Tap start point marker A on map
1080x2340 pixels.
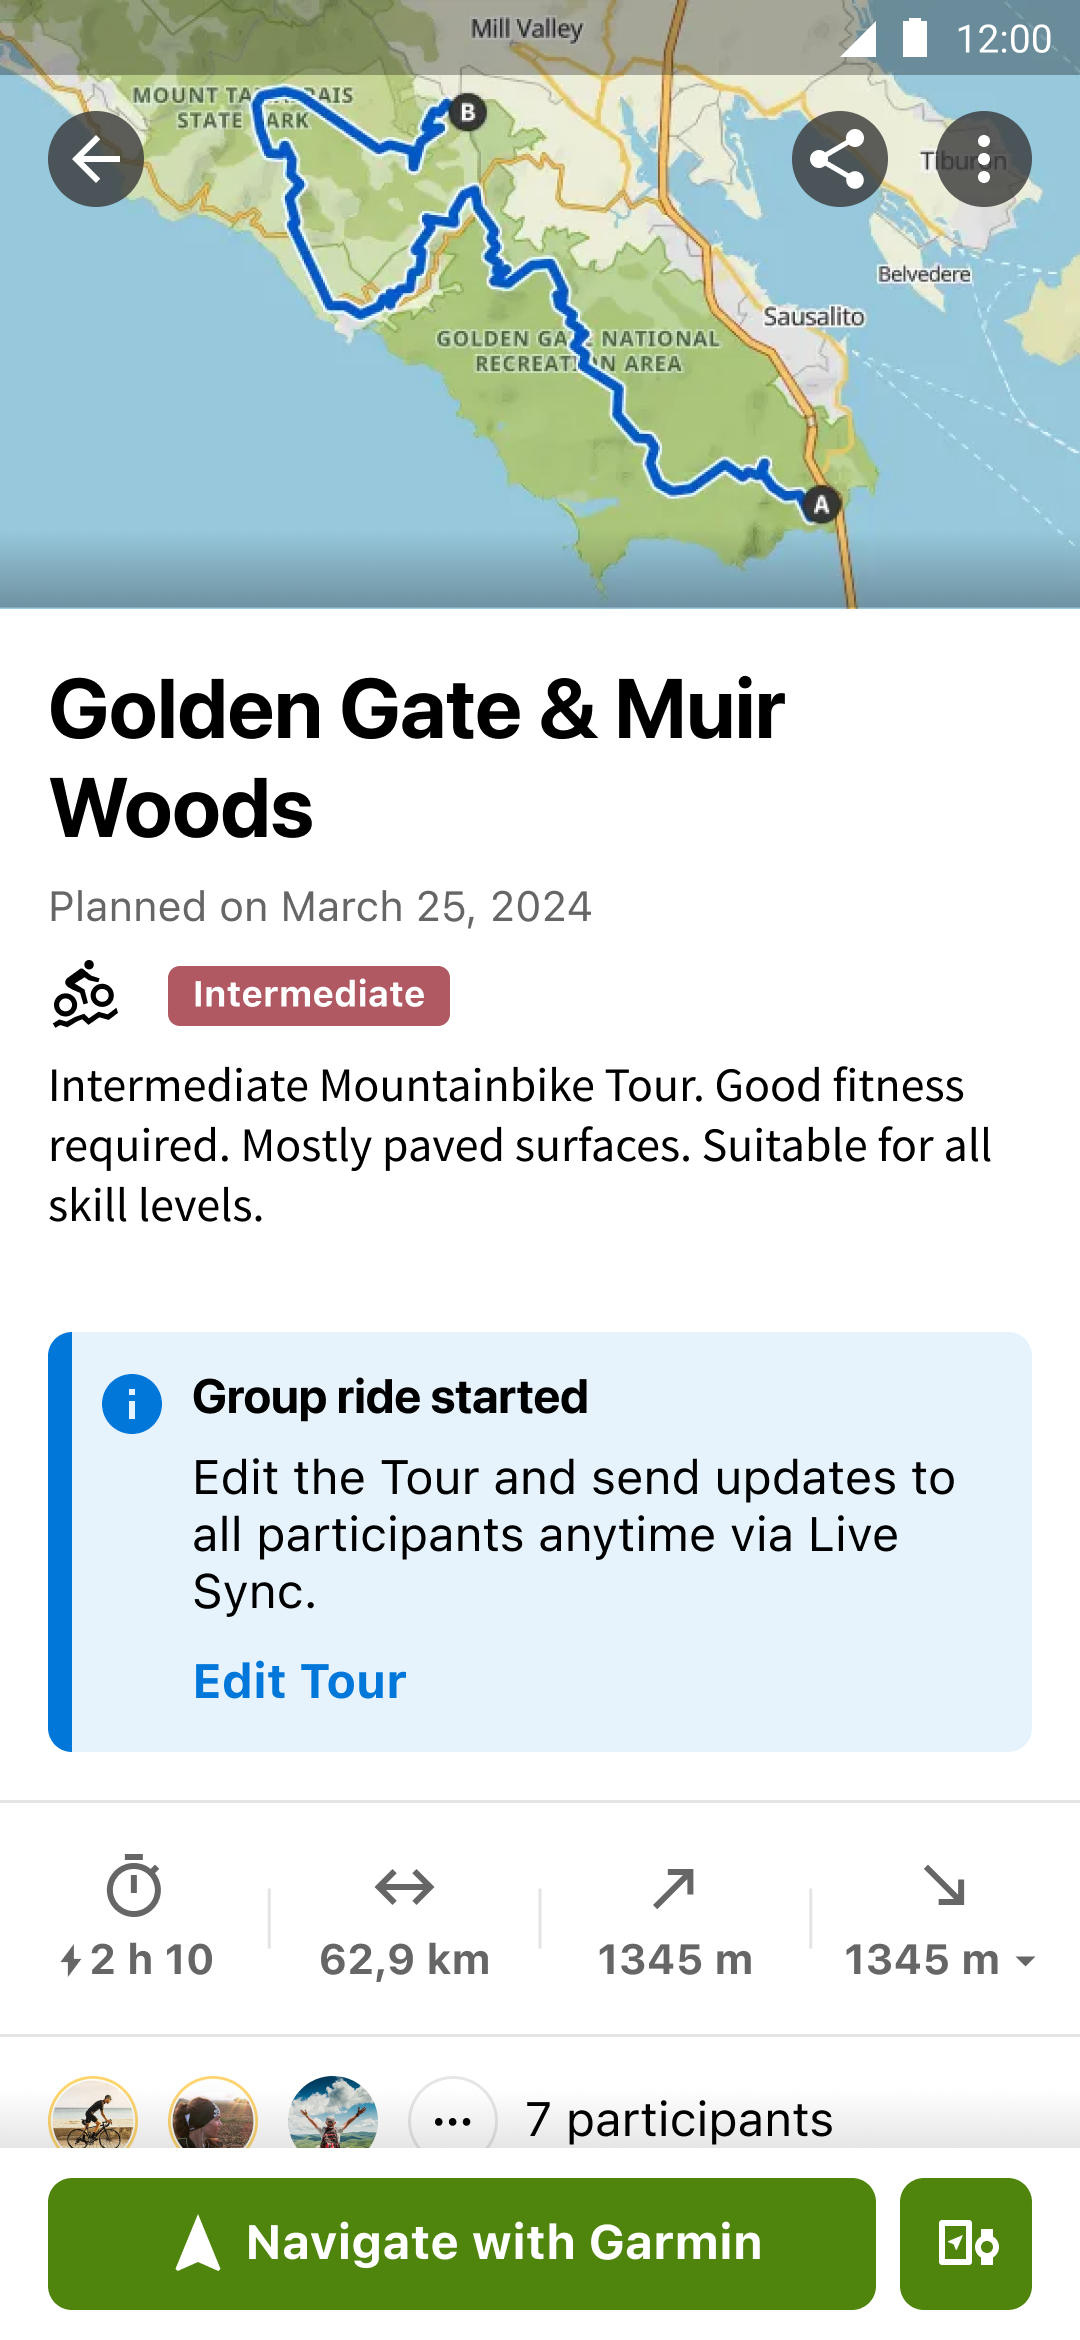pyautogui.click(x=821, y=505)
